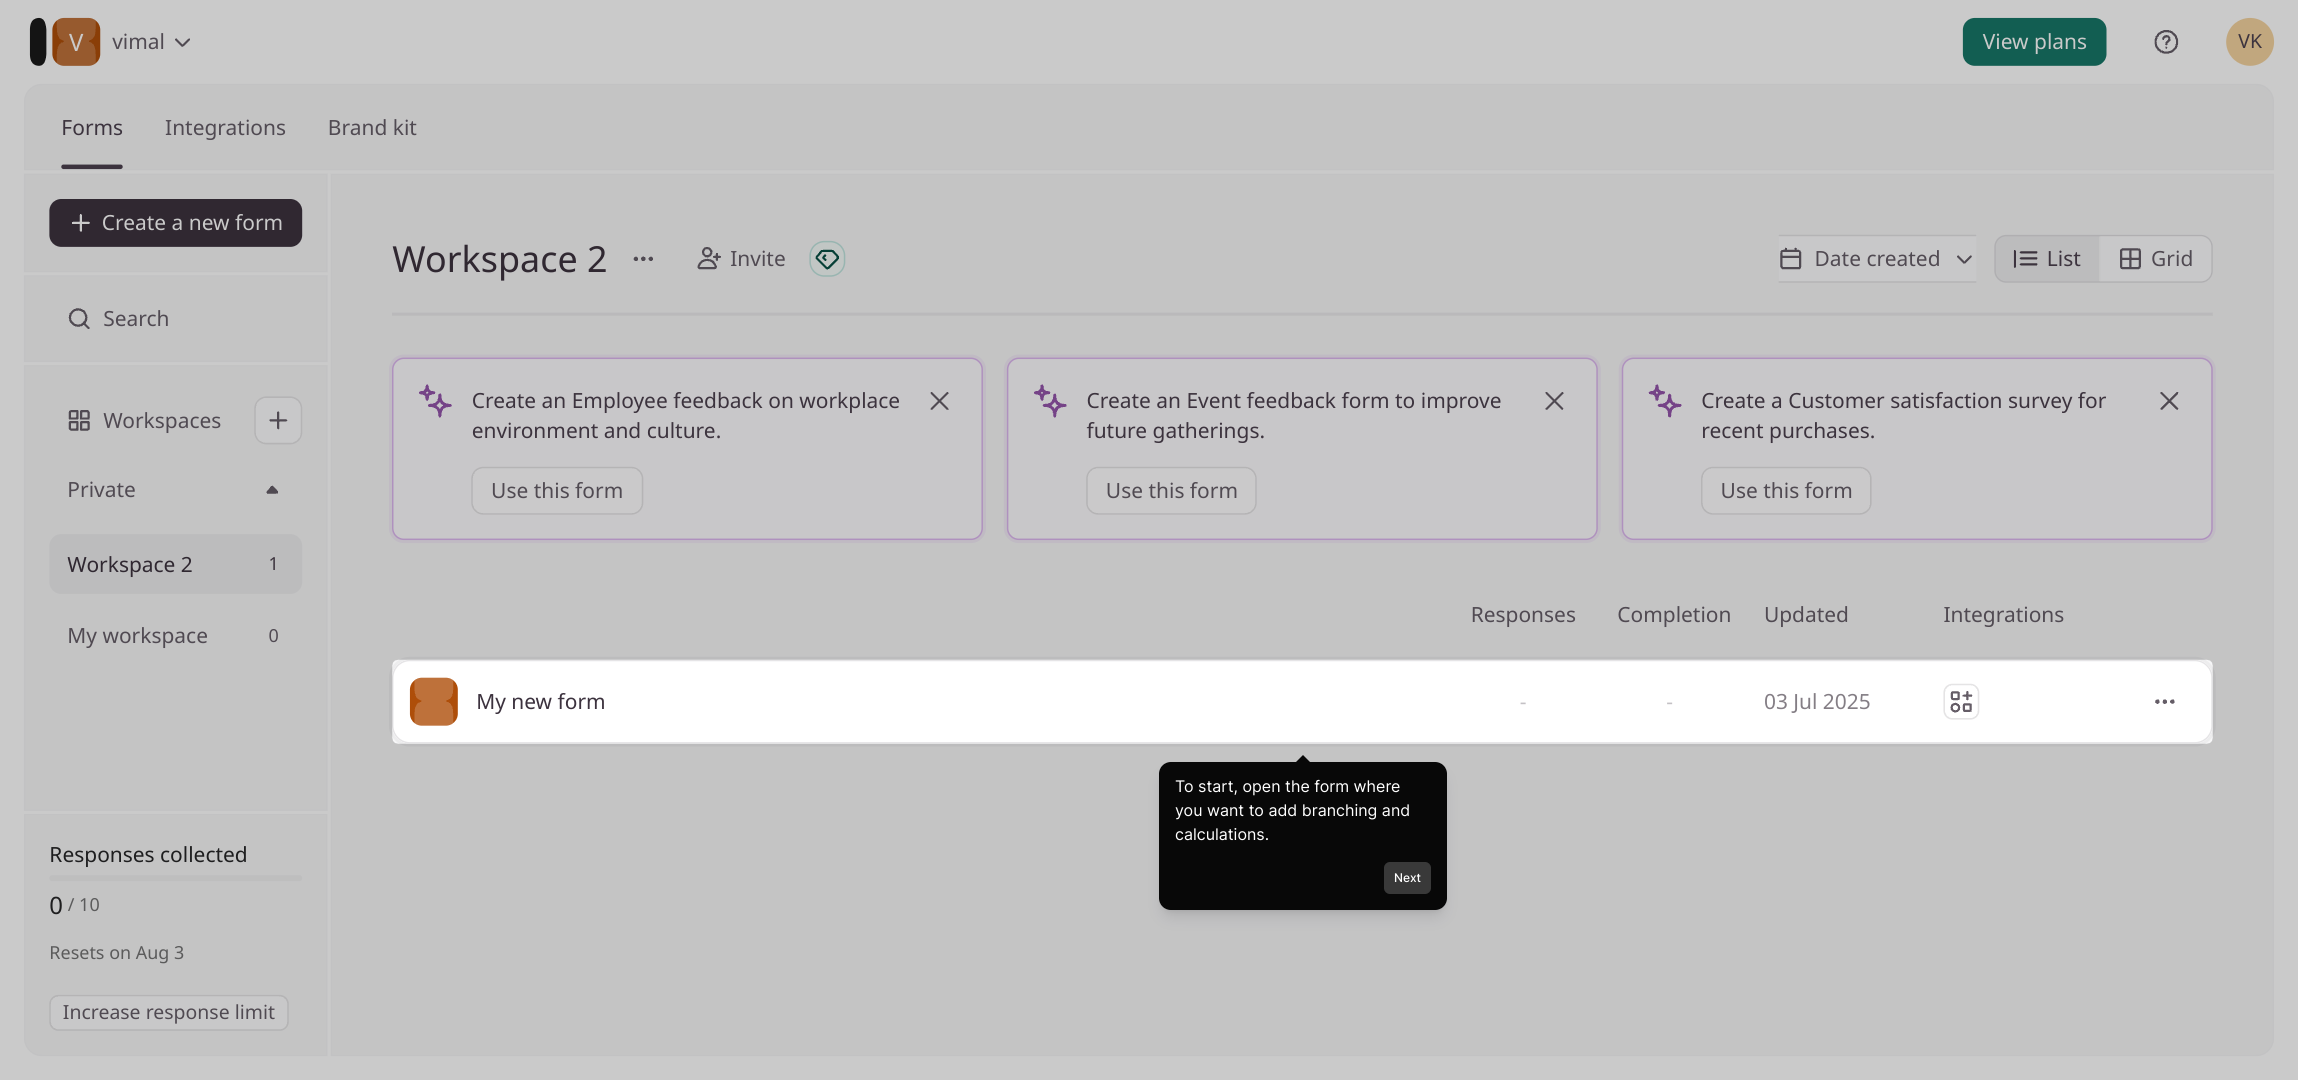Dismiss Employee feedback suggestion card
Screen dimensions: 2298x1080
tap(939, 401)
